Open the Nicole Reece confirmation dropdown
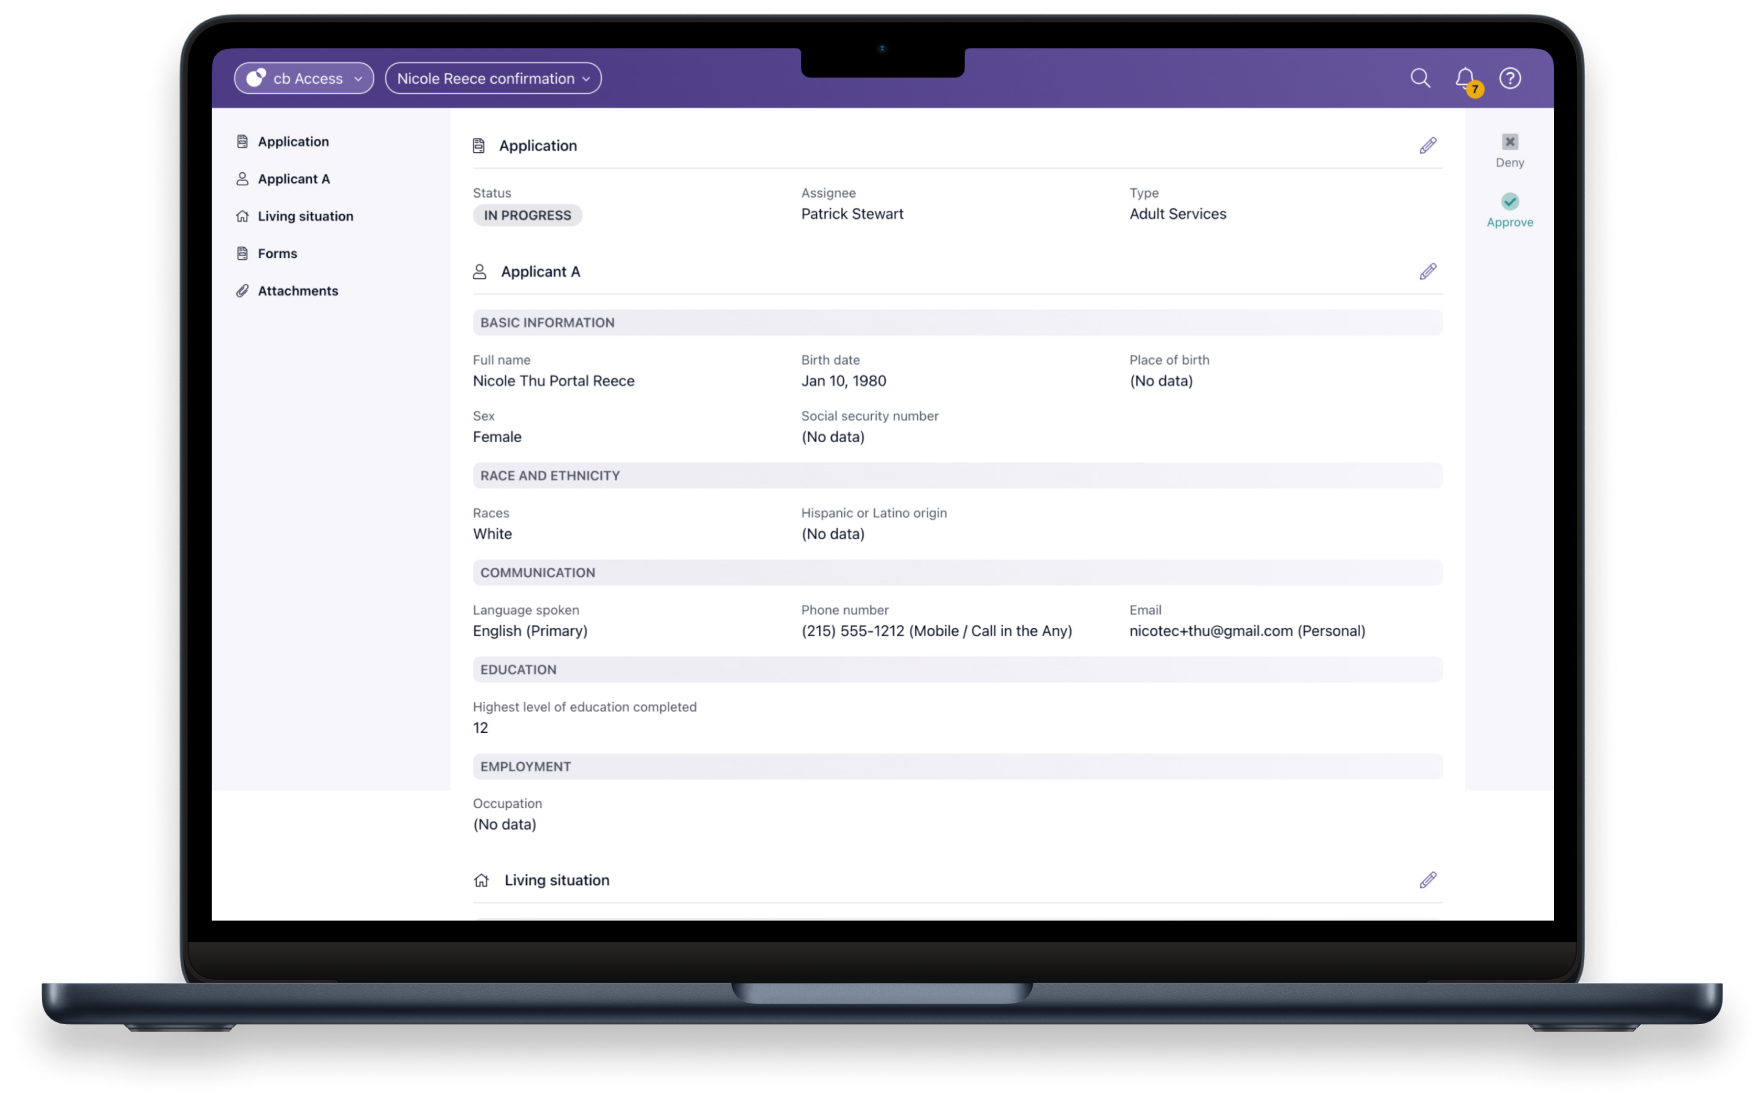 click(492, 78)
